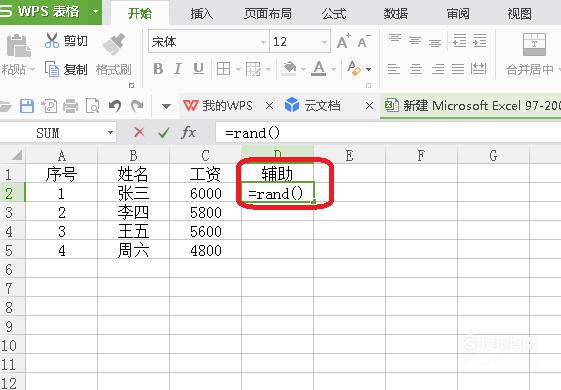Increase font size with A+ icon
The image size is (561, 390).
pos(343,41)
